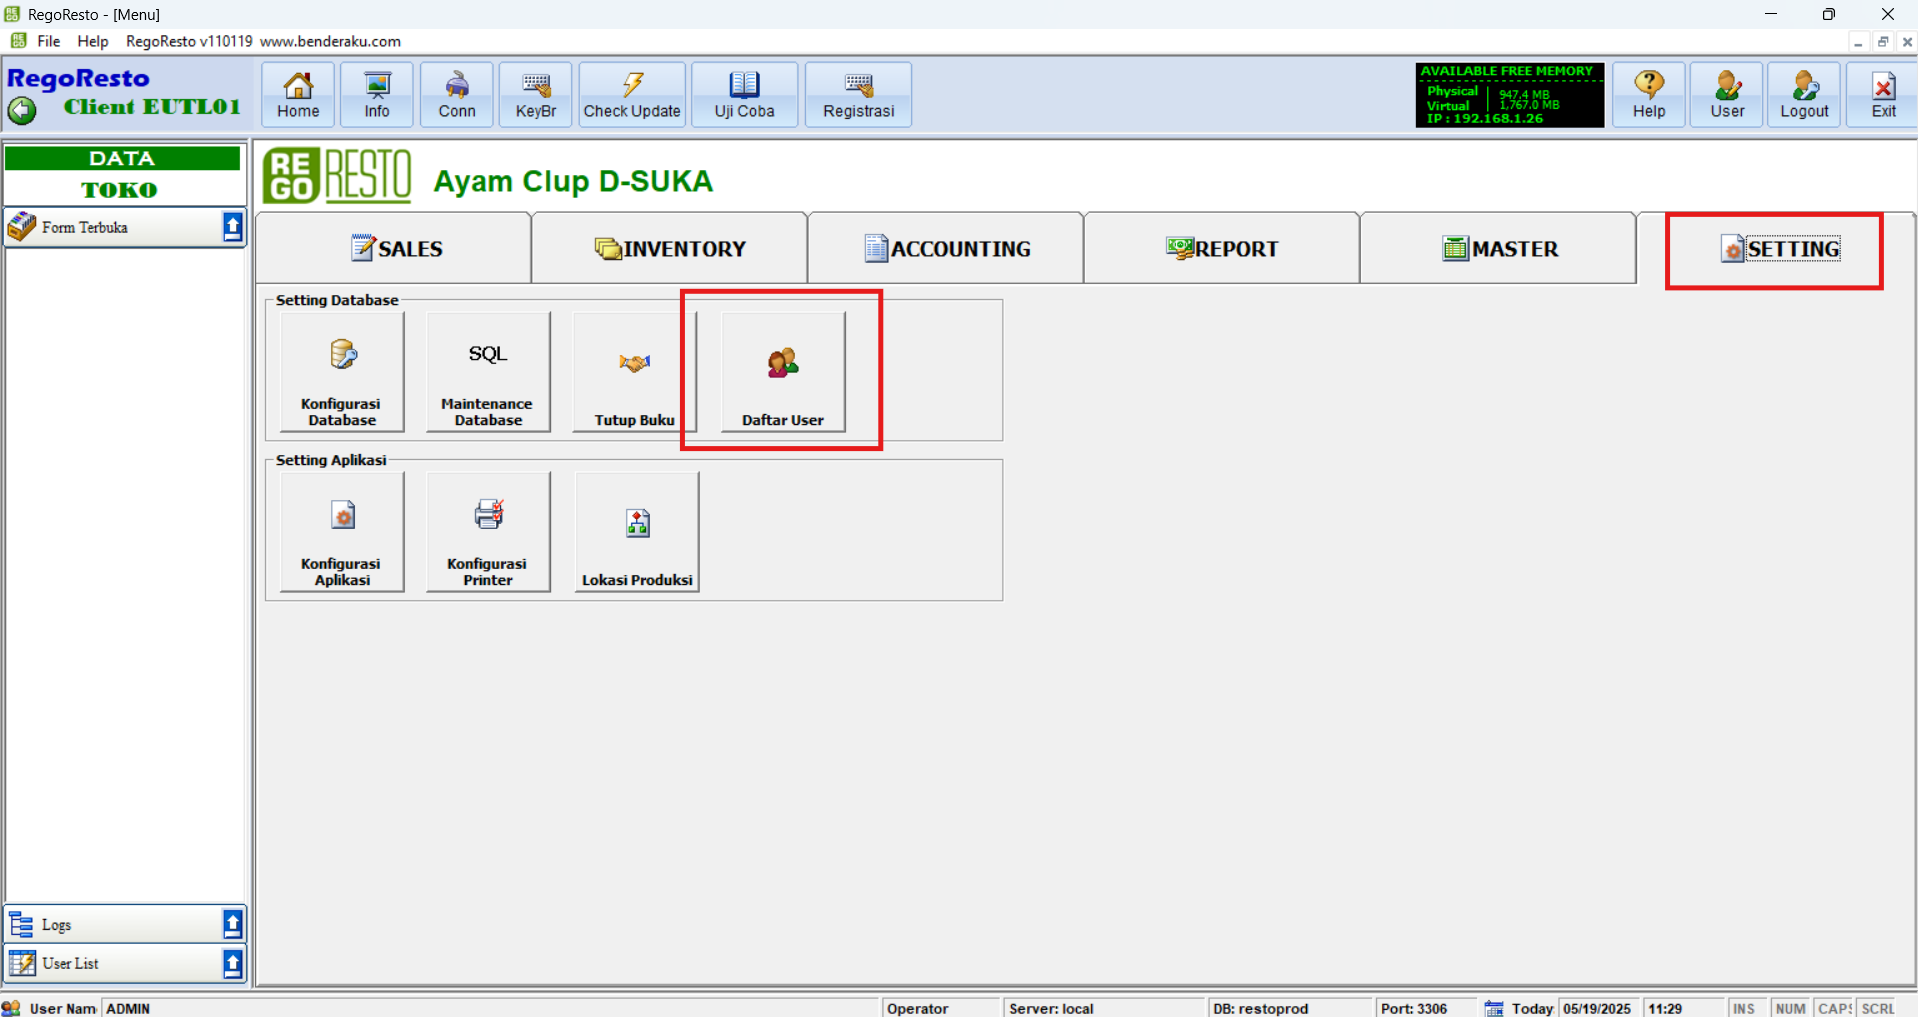The height and width of the screenshot is (1017, 1918).
Task: Launch Maintenance Database SQL tool
Action: (x=488, y=372)
